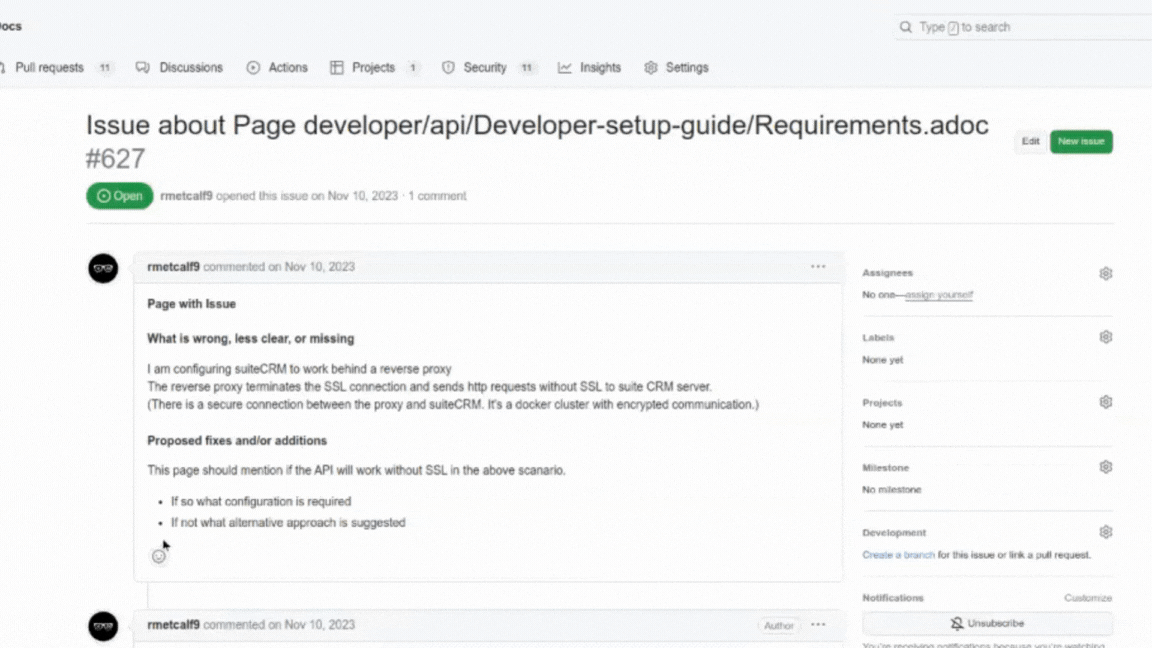Open first comment's three-dot options menu

[818, 267]
